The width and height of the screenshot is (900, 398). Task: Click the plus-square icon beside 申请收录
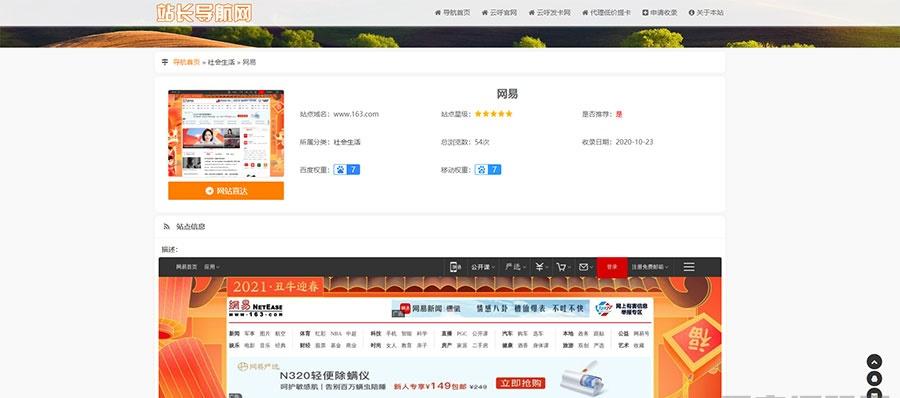coord(645,13)
